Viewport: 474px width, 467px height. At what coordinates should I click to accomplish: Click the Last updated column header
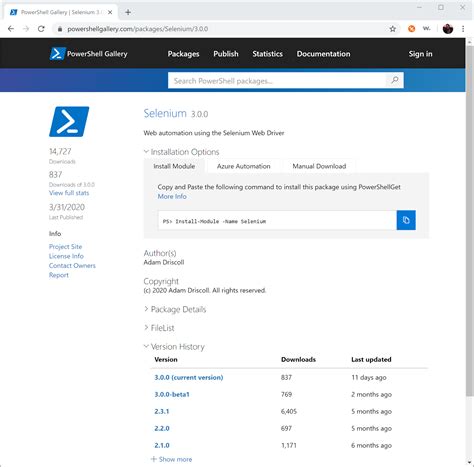click(x=371, y=359)
